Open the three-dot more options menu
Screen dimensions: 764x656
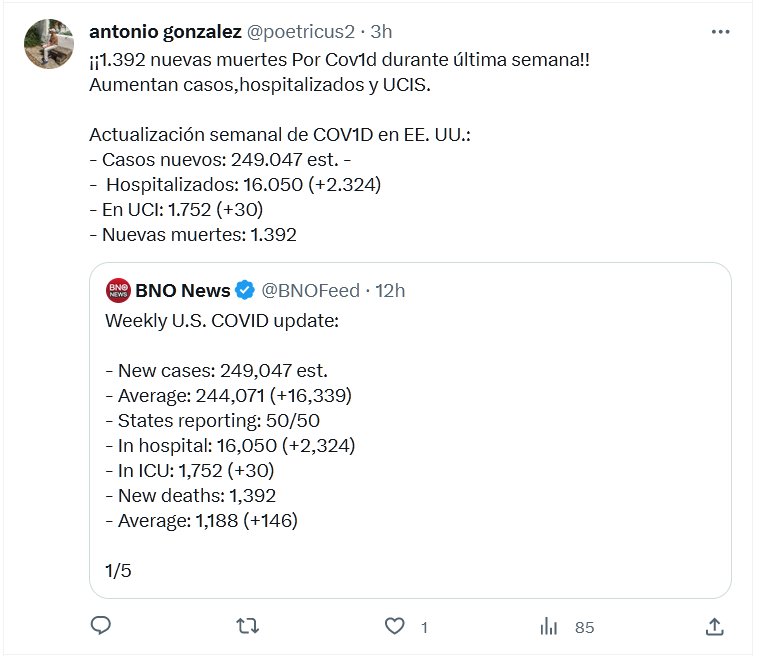720,32
